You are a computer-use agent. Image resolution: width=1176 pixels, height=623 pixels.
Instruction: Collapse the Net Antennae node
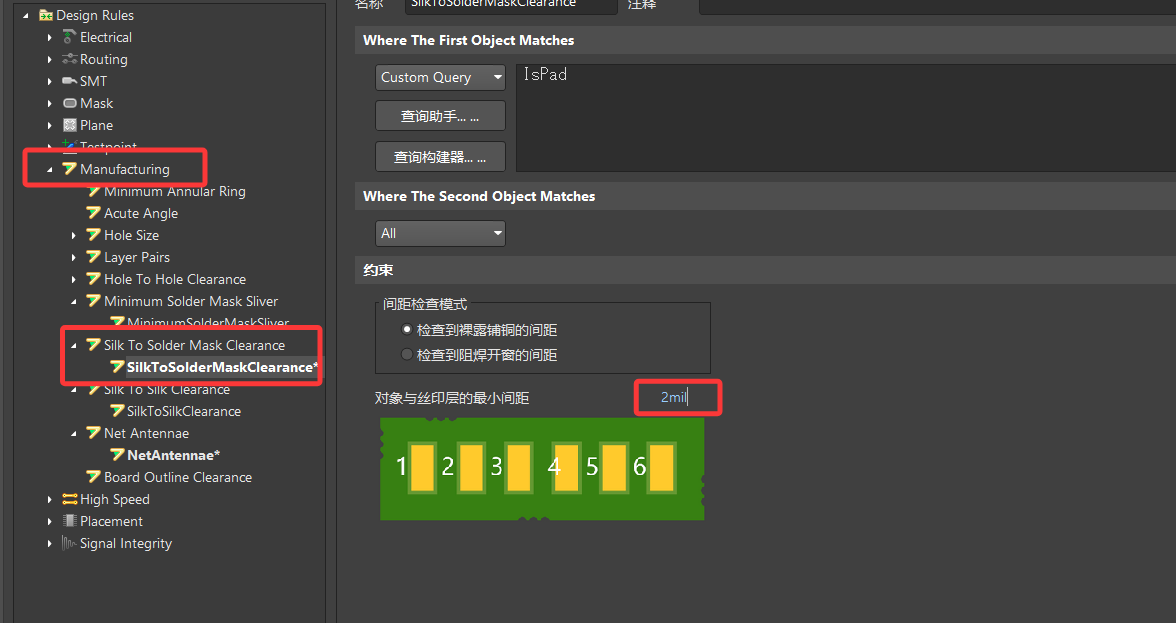coord(74,433)
